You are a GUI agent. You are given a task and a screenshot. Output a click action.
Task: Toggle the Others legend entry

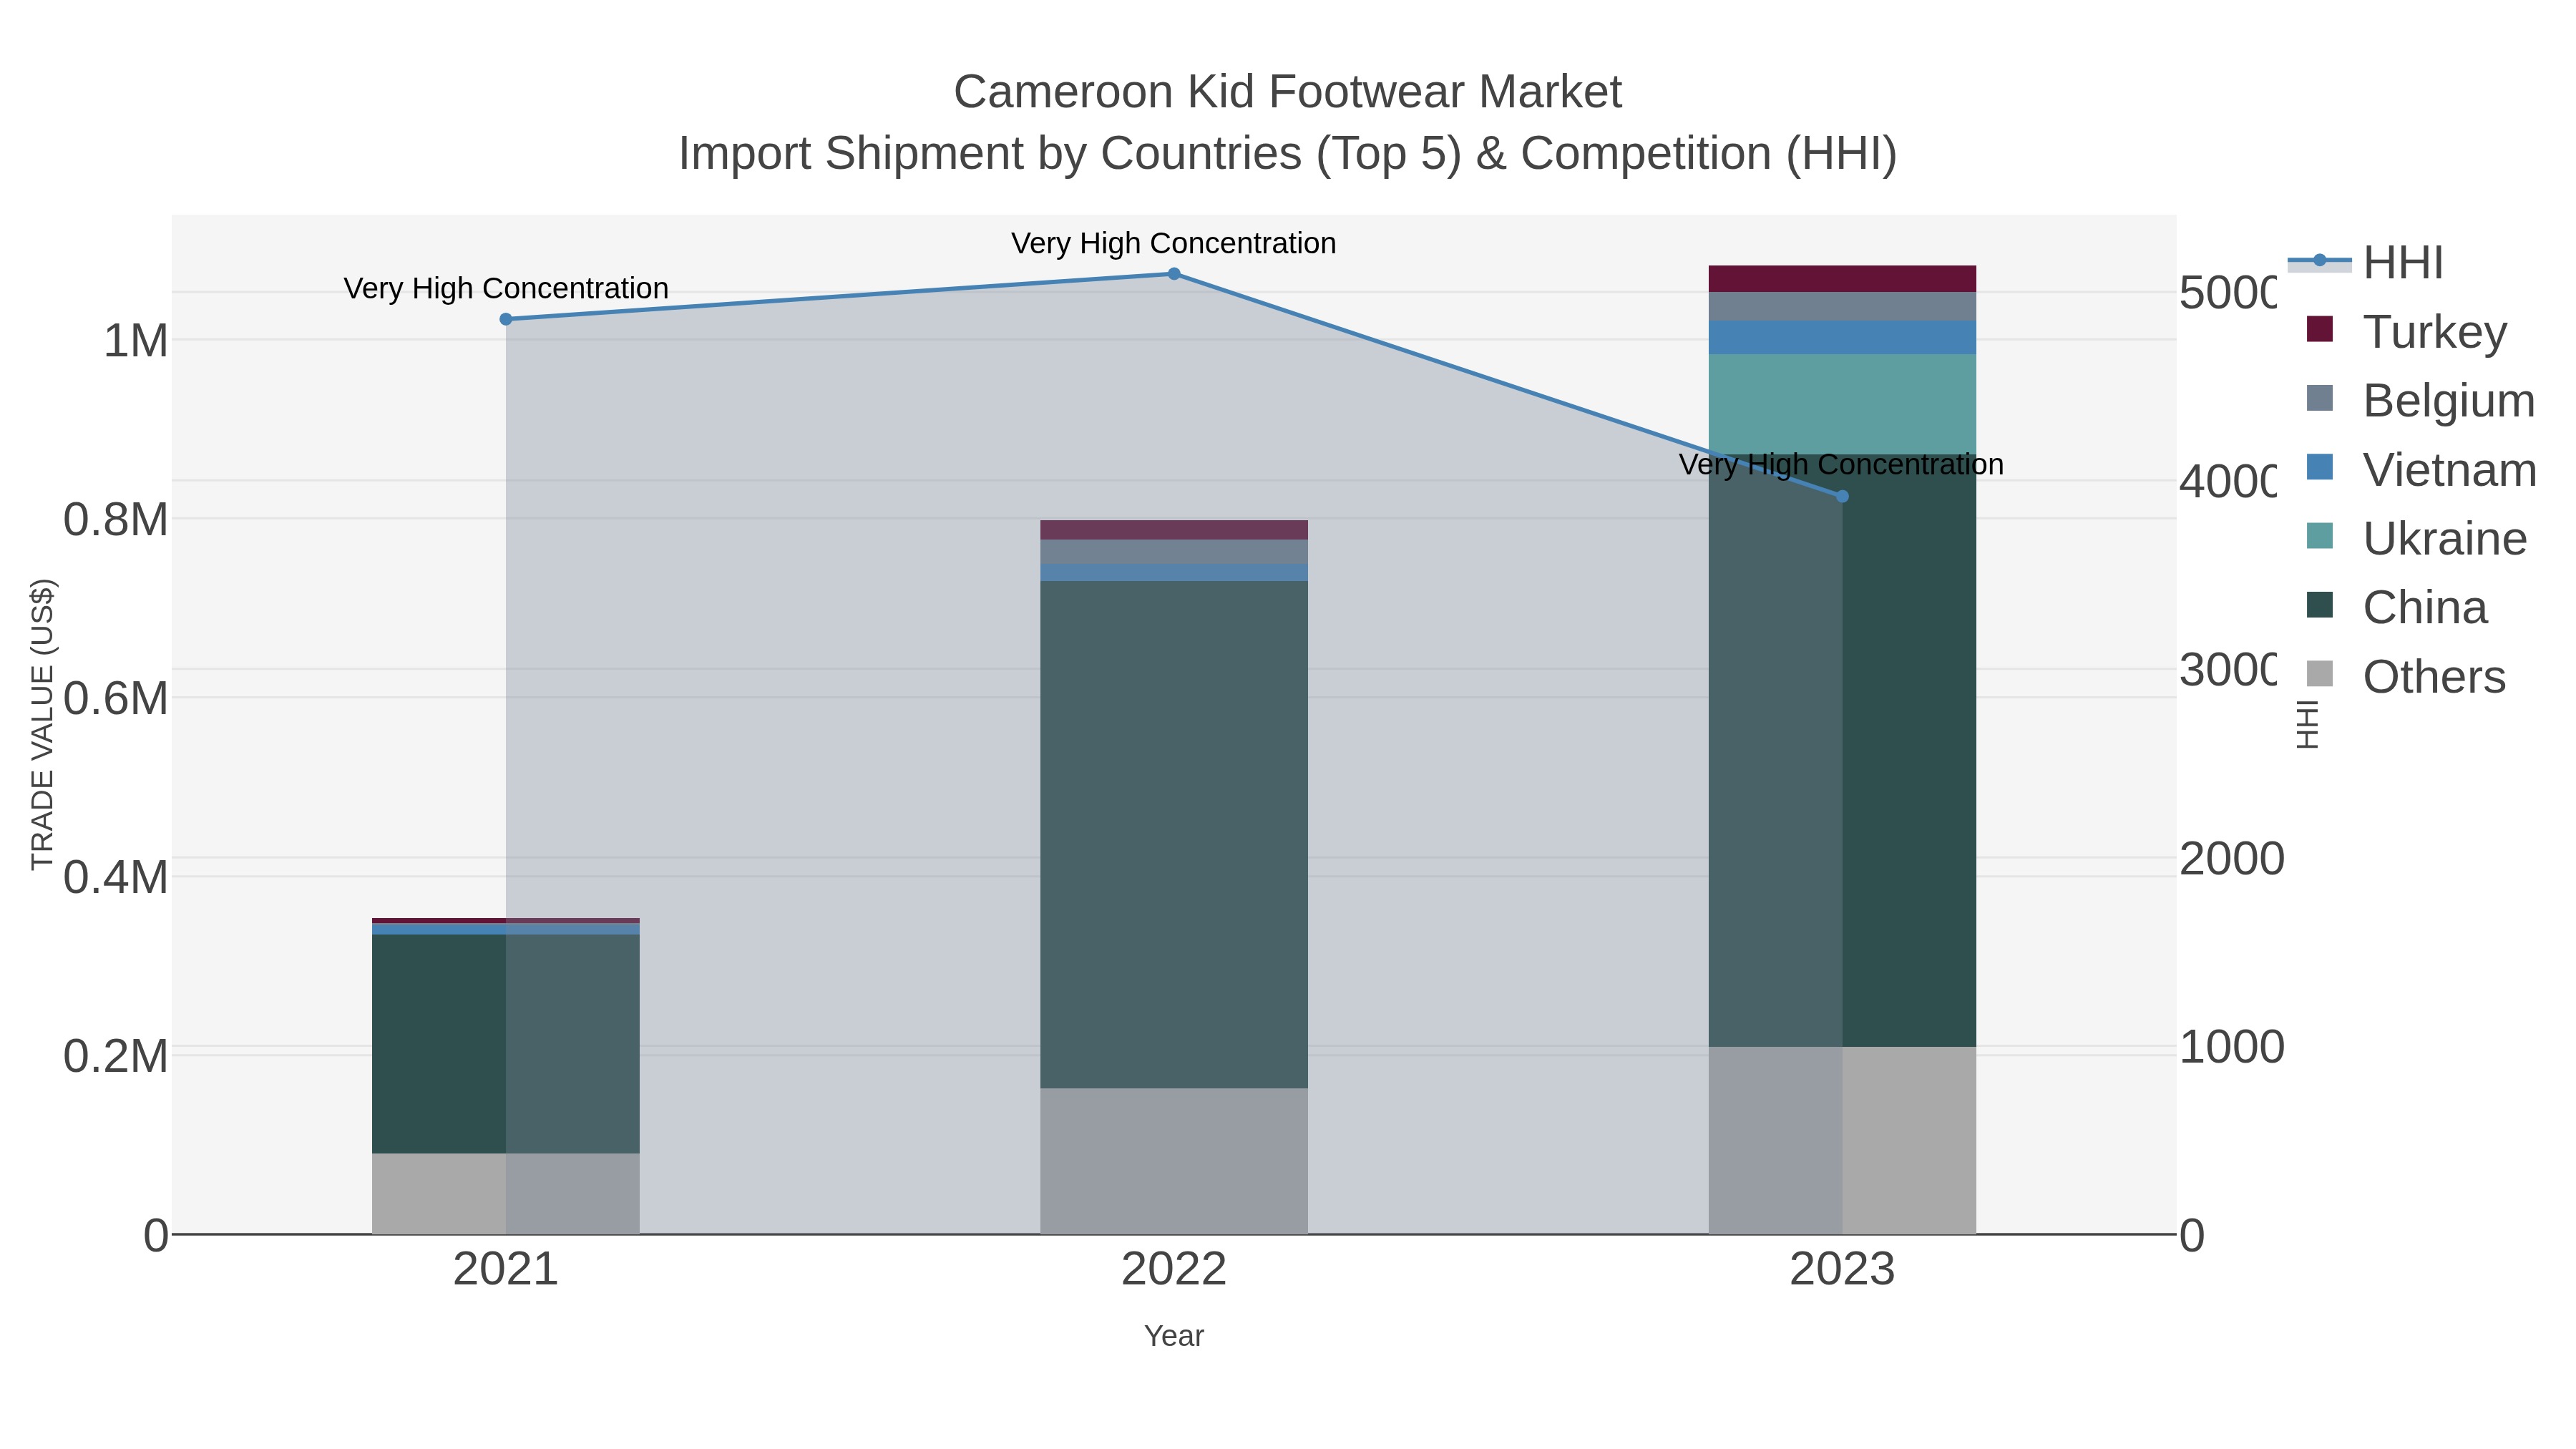coord(2405,676)
